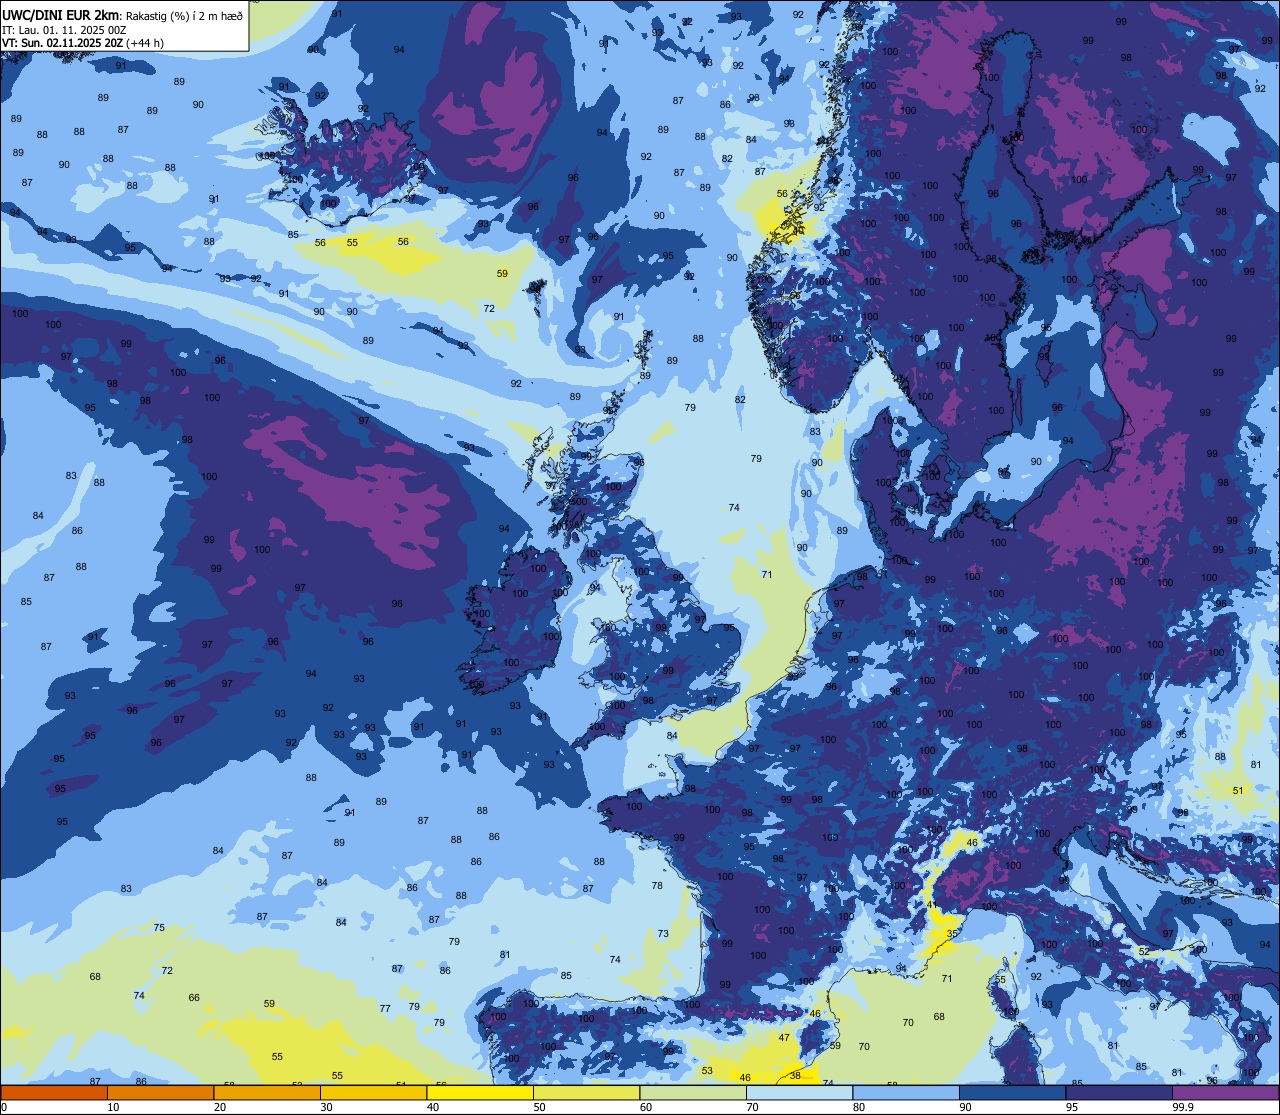The width and height of the screenshot is (1280, 1115).
Task: Select the 40–50 bright yellow legend swatch
Action: 480,1093
